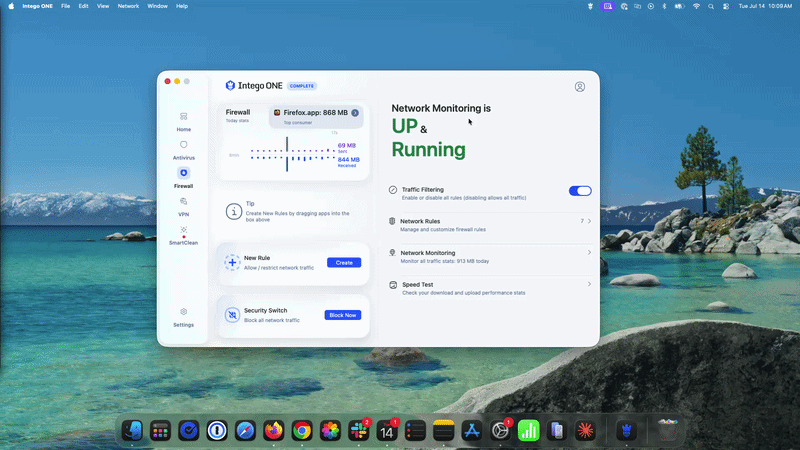Image resolution: width=800 pixels, height=450 pixels.
Task: Click the Security Switch icon
Action: coord(232,315)
